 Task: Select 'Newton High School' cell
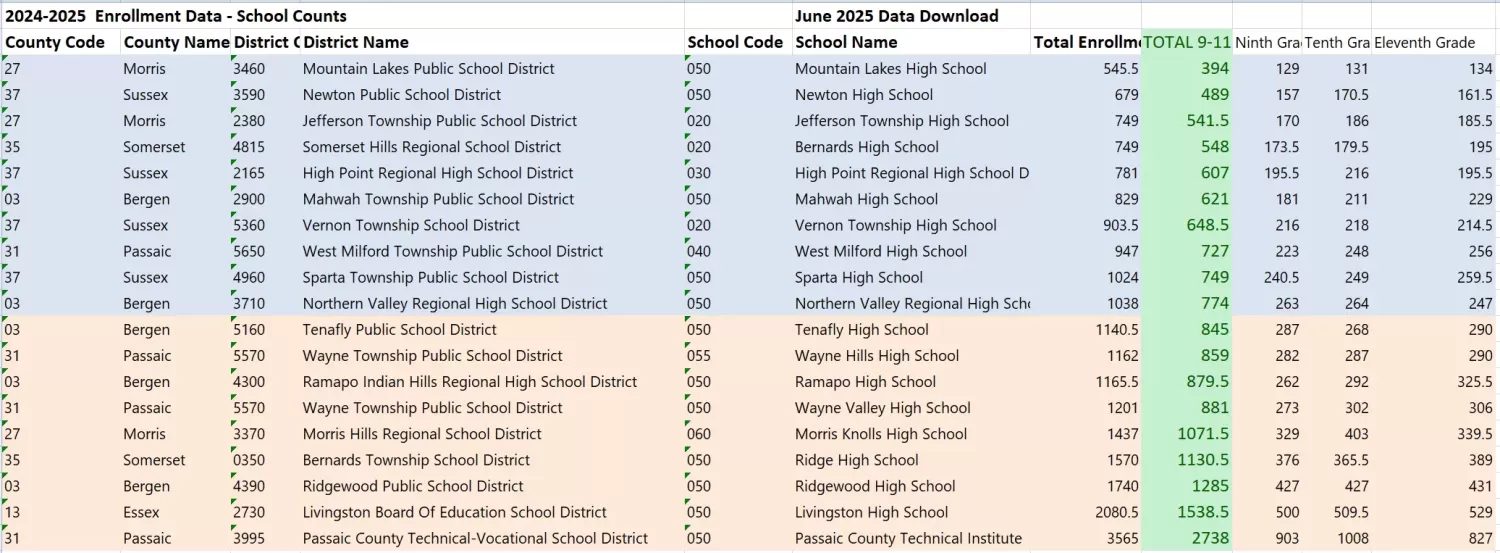point(911,95)
